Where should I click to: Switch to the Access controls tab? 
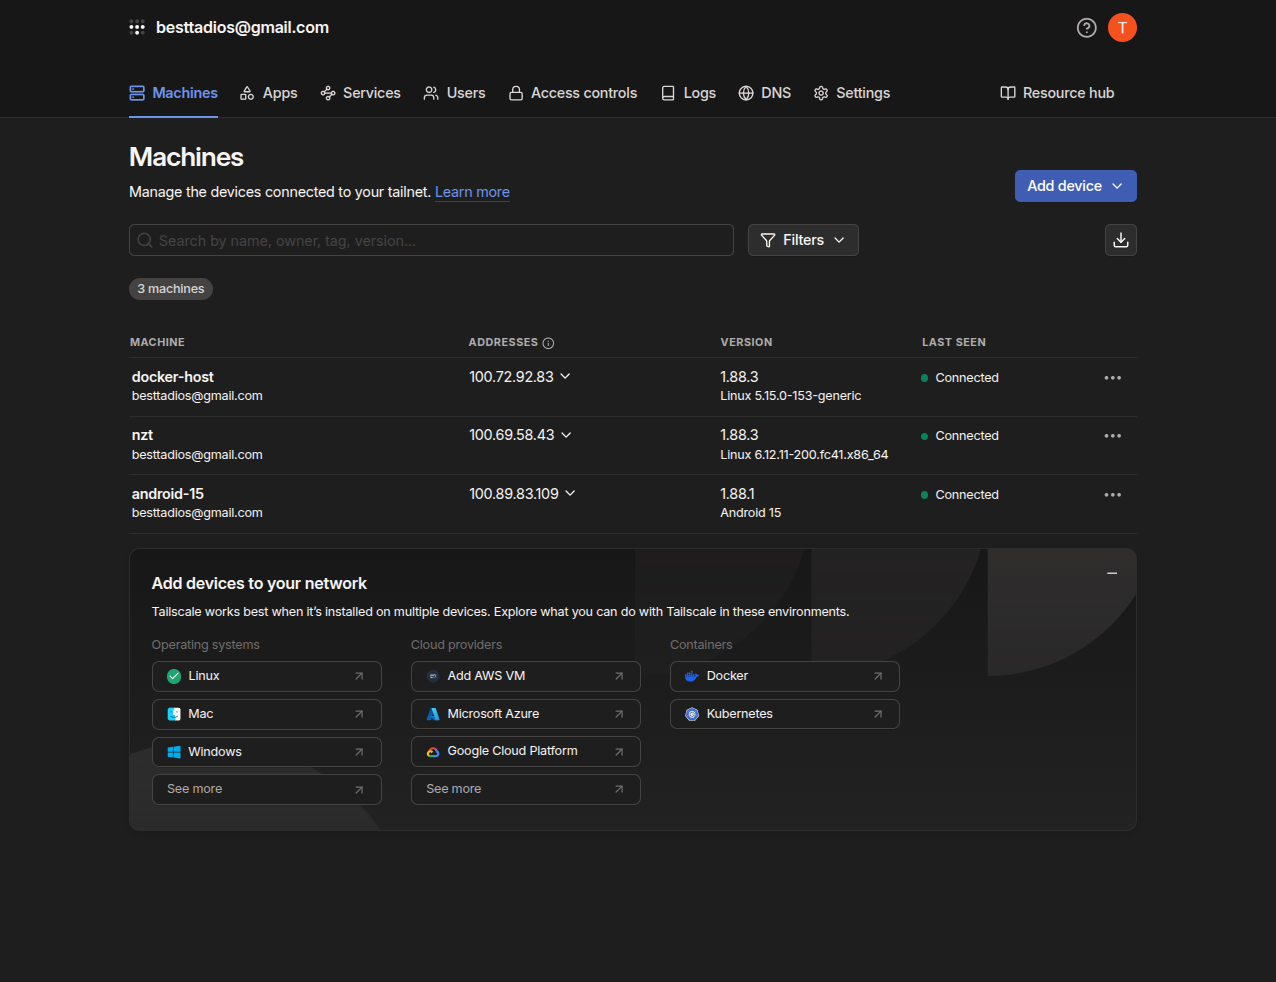[573, 93]
